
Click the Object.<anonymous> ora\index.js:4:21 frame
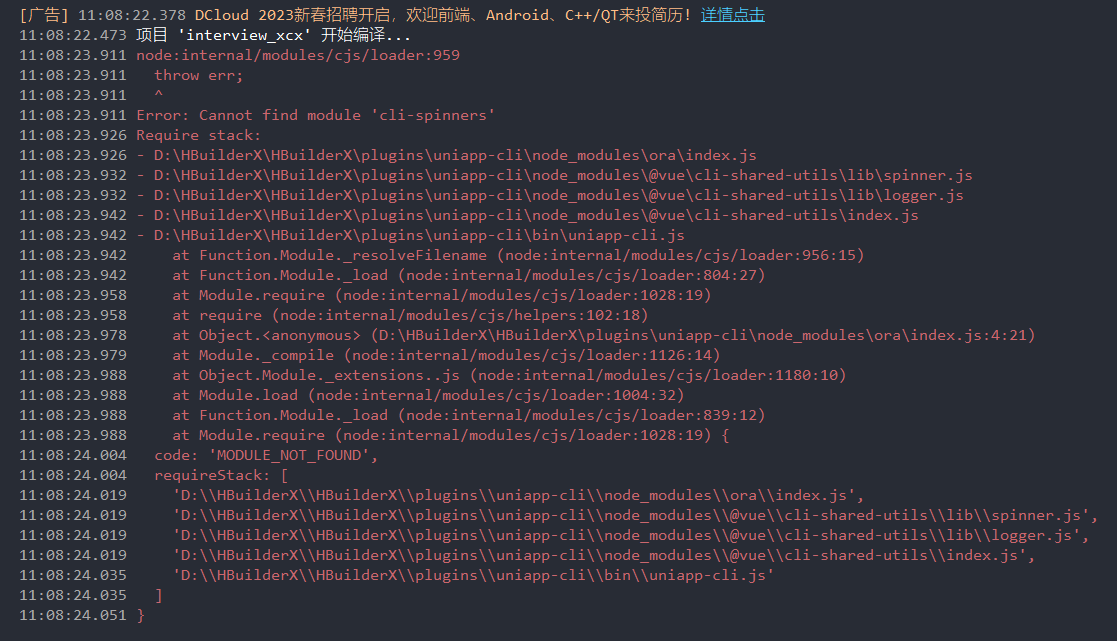point(603,335)
